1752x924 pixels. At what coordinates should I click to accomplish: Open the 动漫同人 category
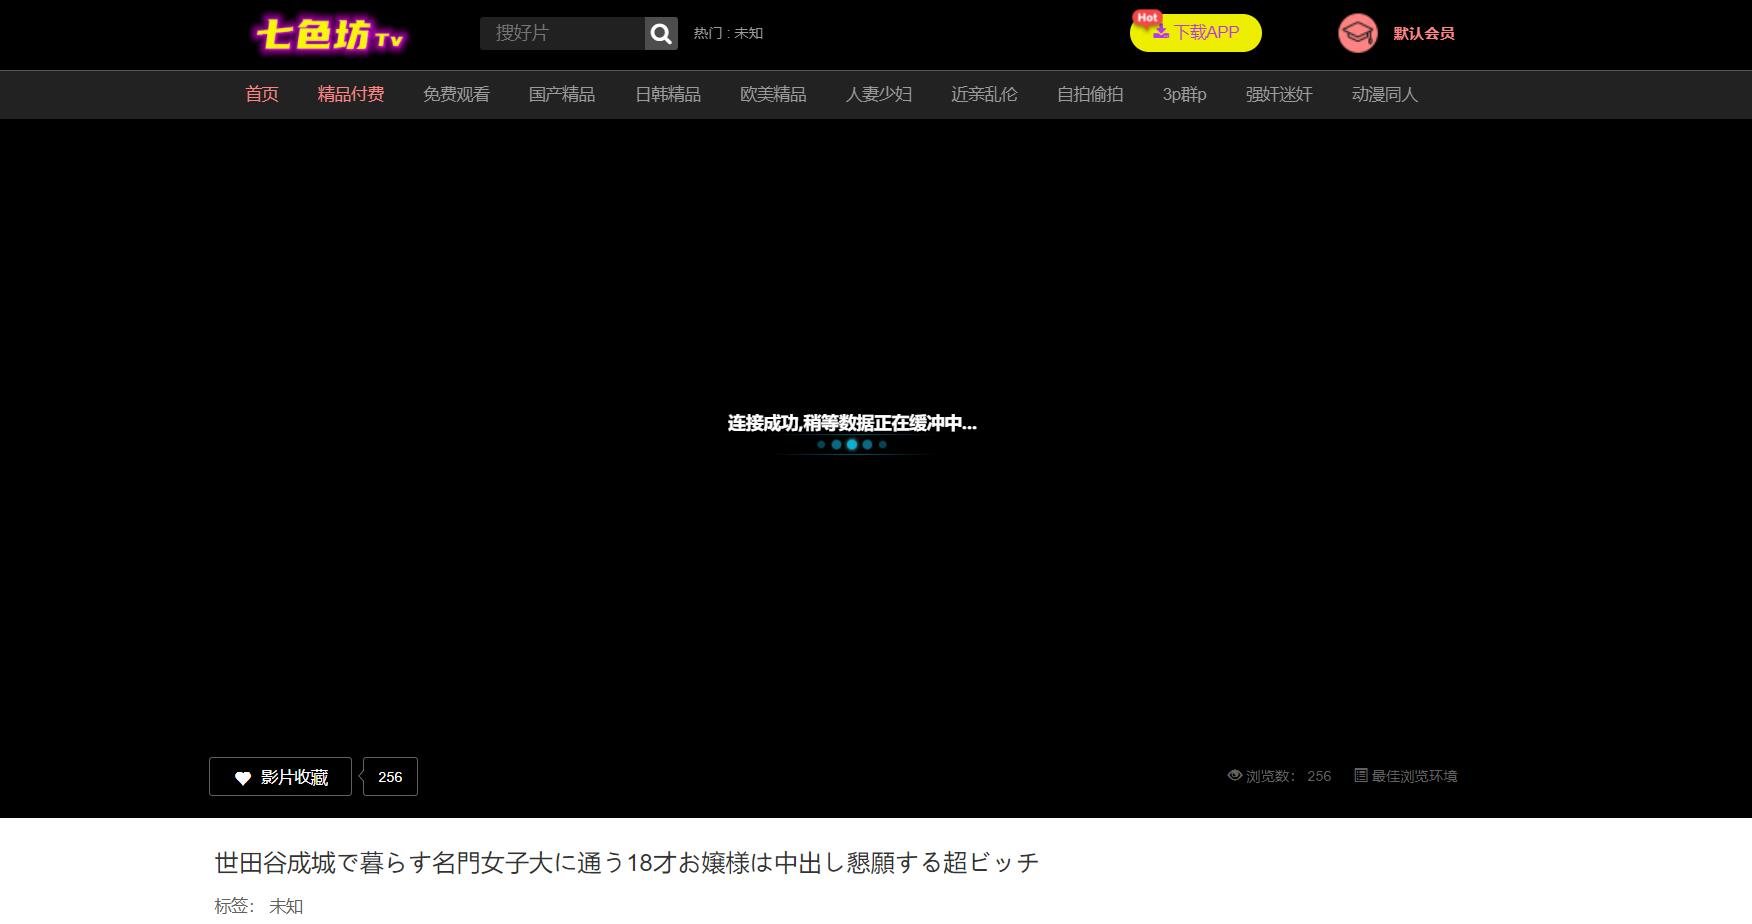[x=1385, y=94]
